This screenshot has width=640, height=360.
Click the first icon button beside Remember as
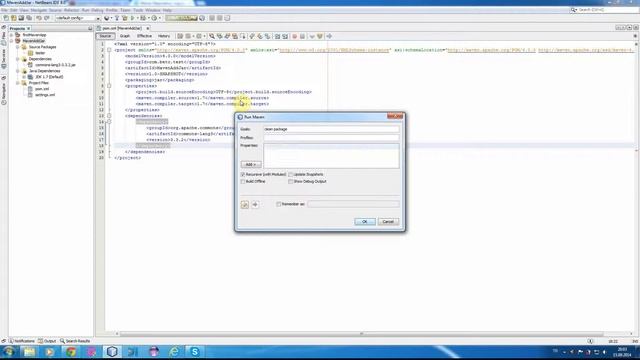244,204
